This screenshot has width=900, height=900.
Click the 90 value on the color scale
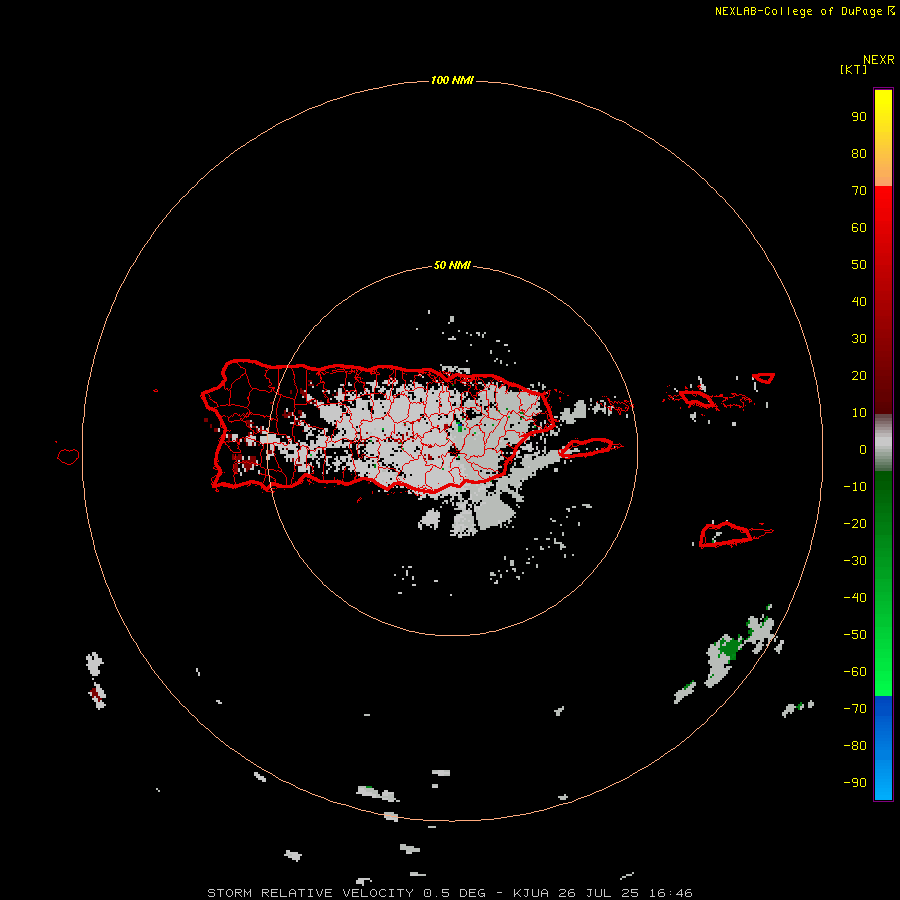859,117
